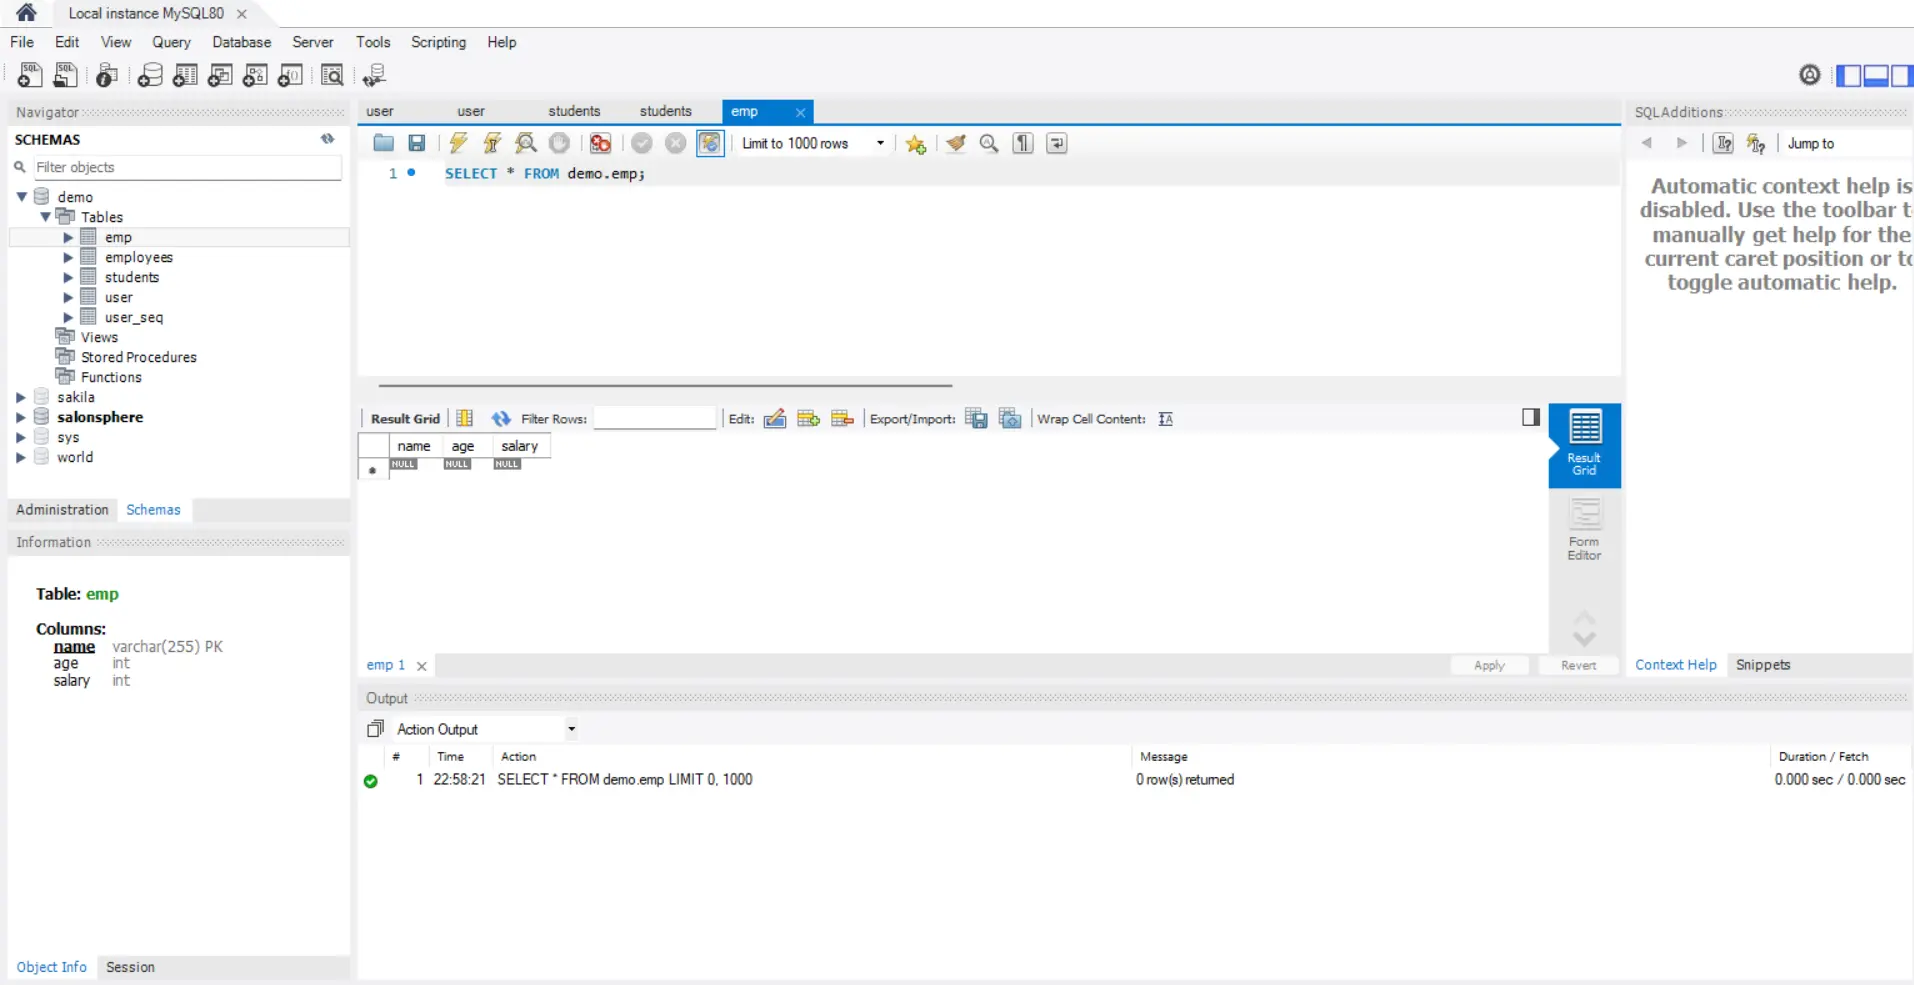Toggle Wrap Cell Content in result grid
The width and height of the screenshot is (1914, 985).
(x=1166, y=418)
